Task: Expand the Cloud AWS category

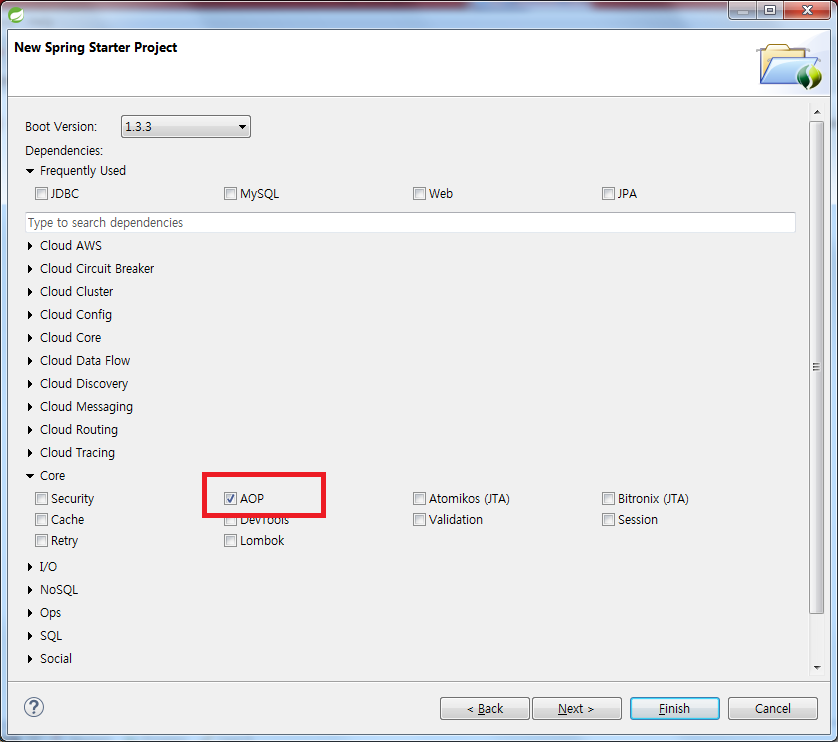Action: click(30, 246)
